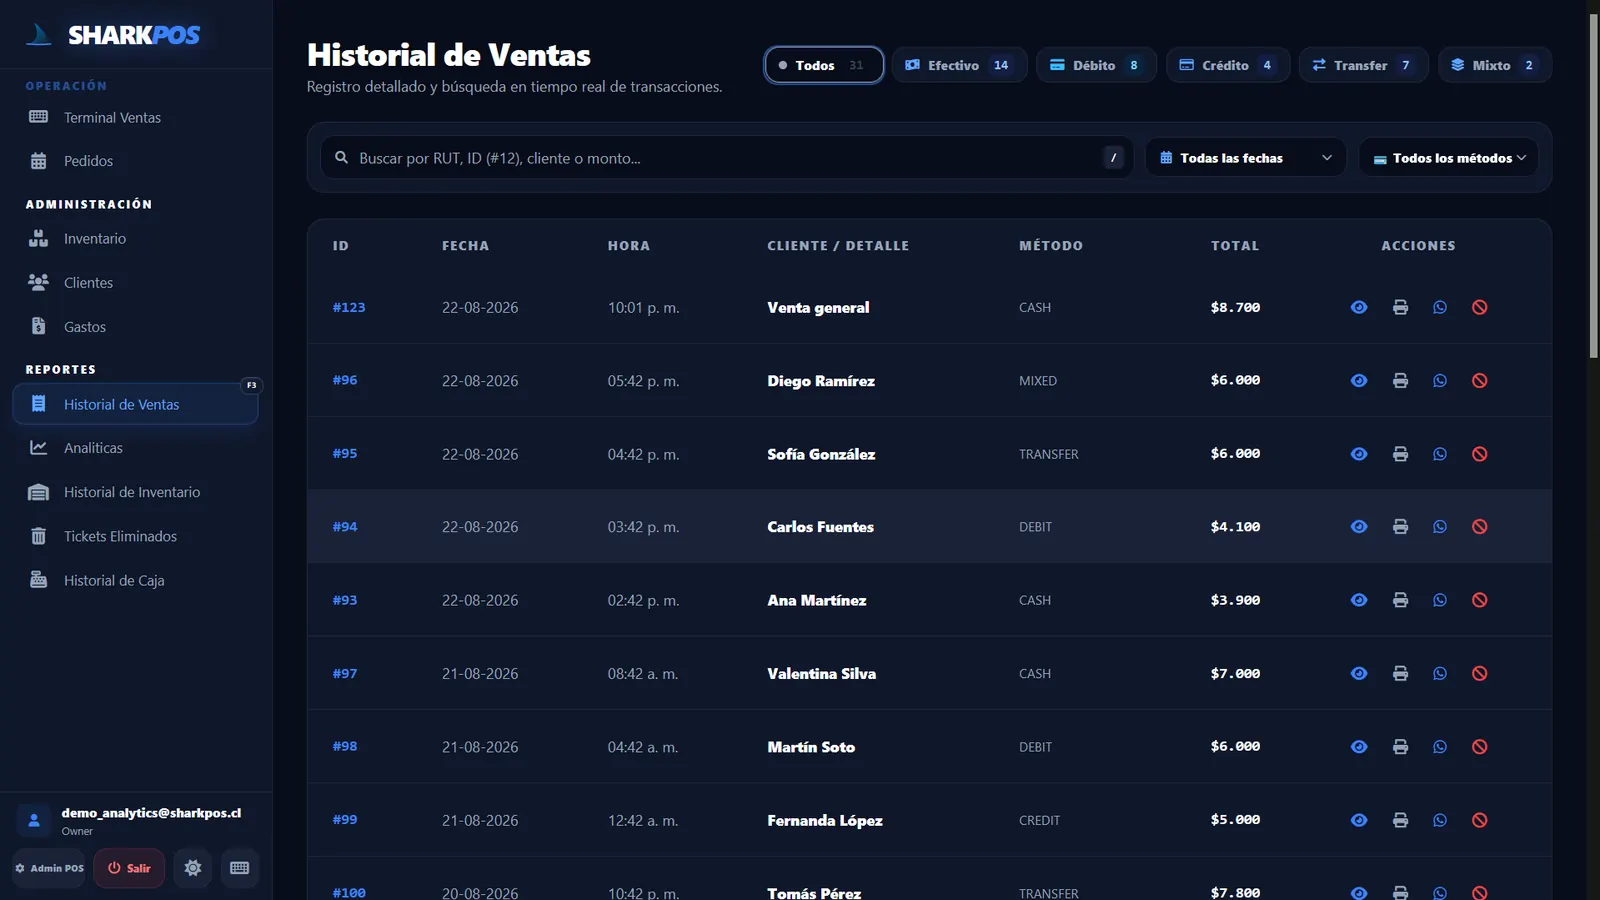View details of sale #123

click(1359, 307)
